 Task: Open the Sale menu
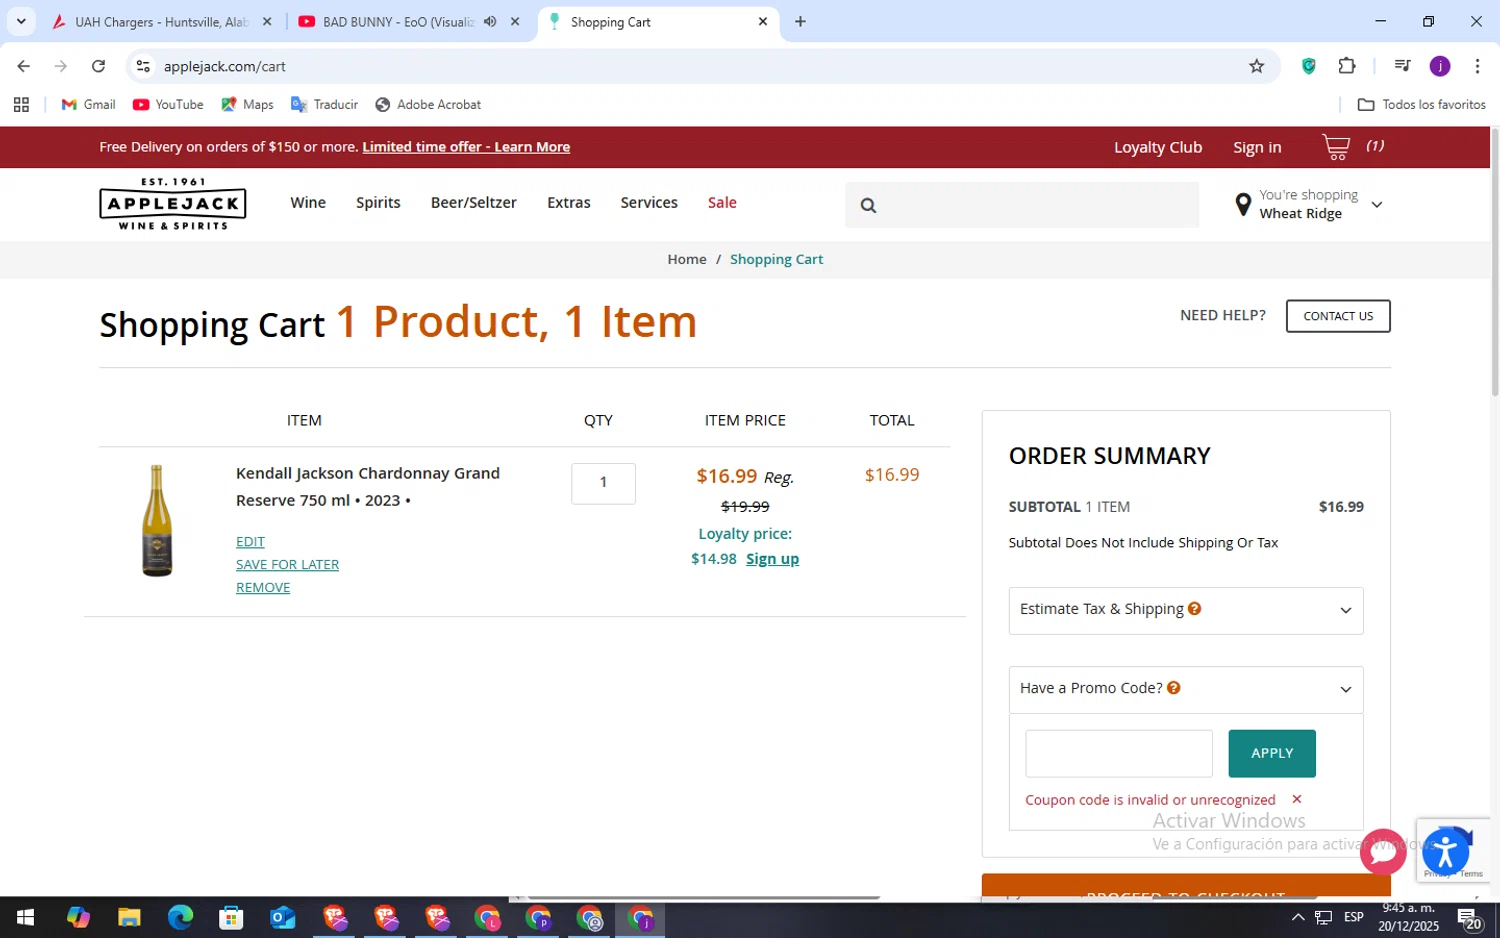click(722, 202)
